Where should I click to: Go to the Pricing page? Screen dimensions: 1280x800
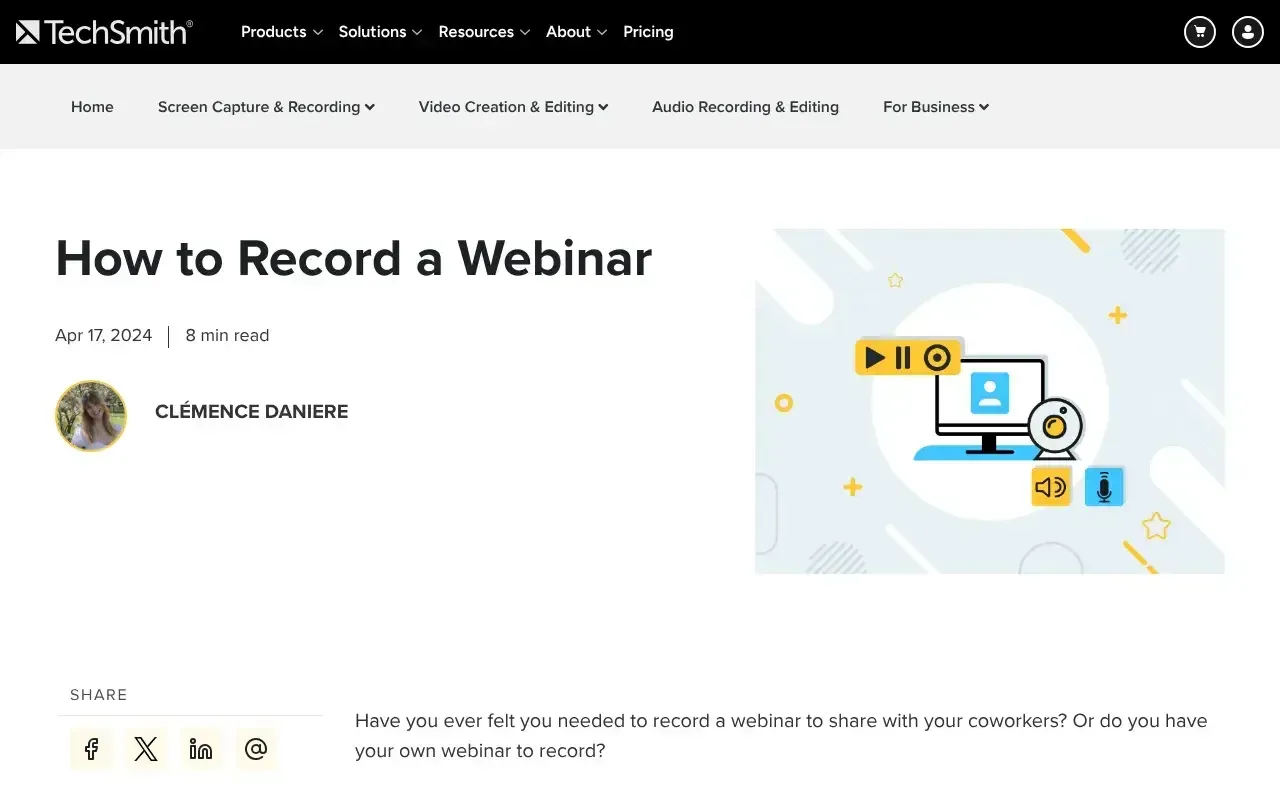click(x=648, y=32)
